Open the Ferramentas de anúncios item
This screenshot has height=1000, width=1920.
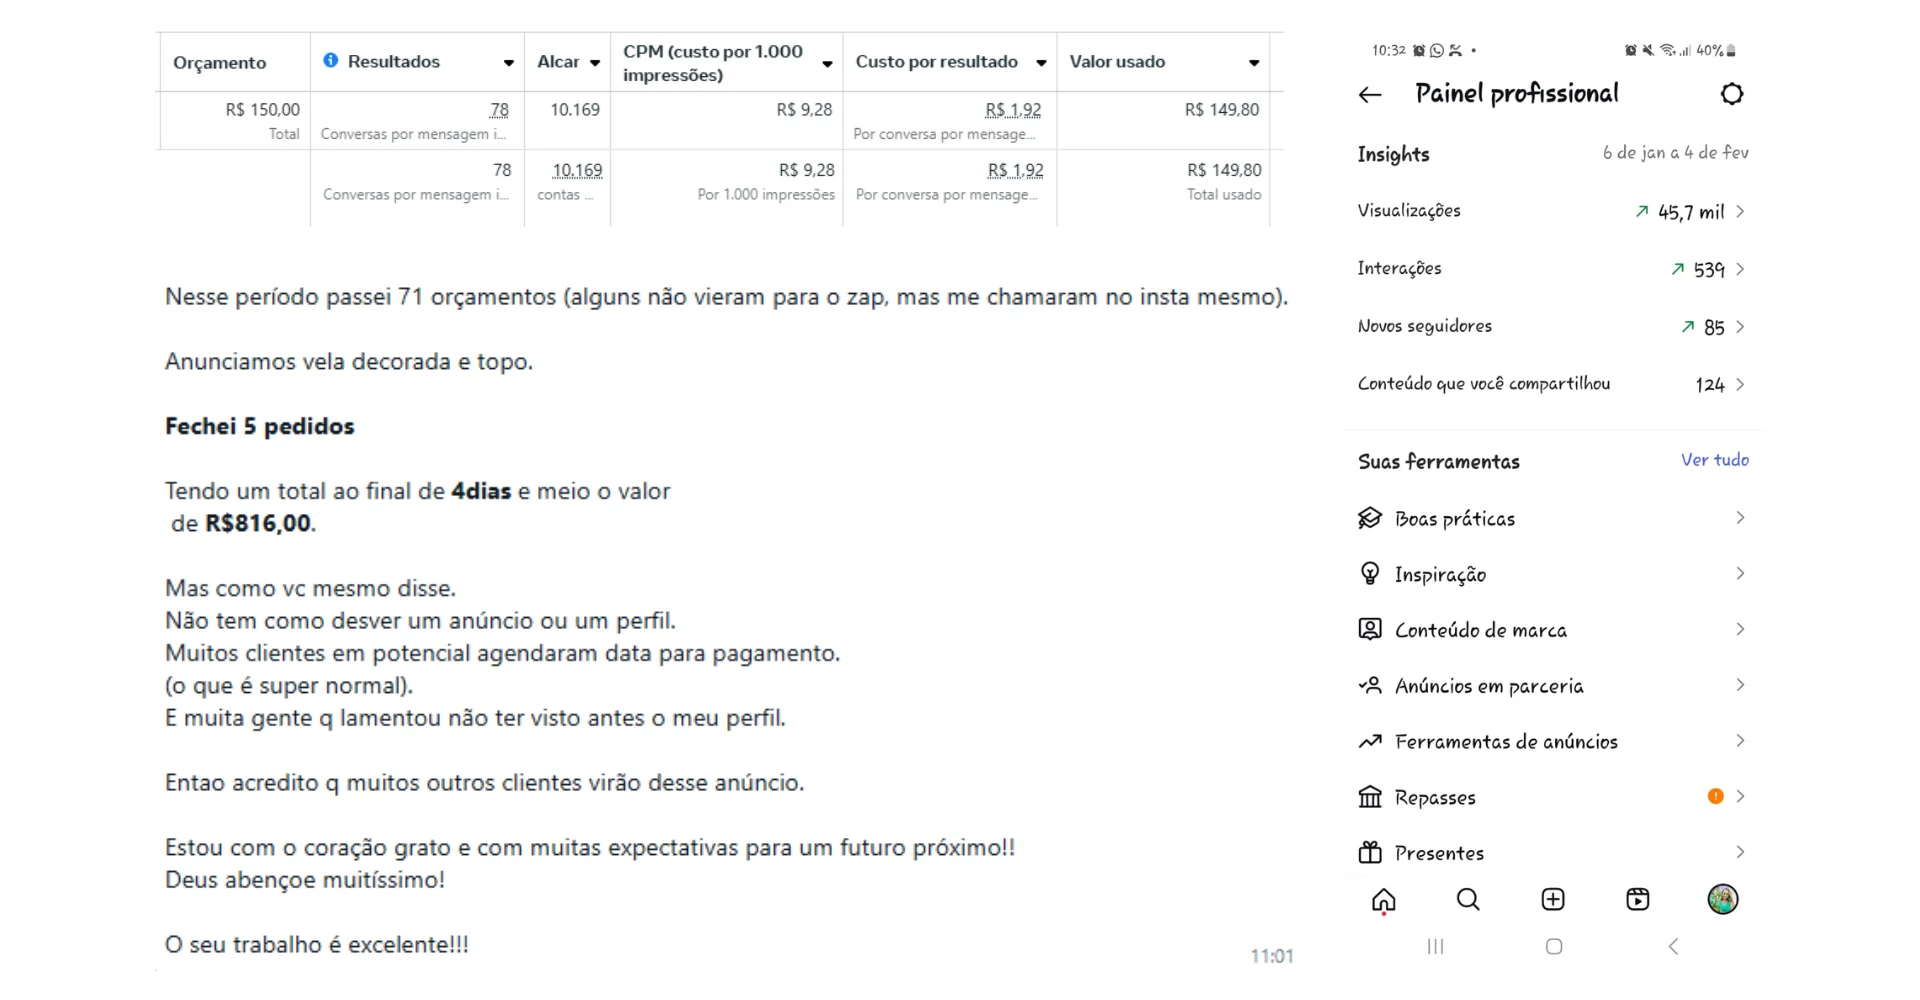point(1553,742)
